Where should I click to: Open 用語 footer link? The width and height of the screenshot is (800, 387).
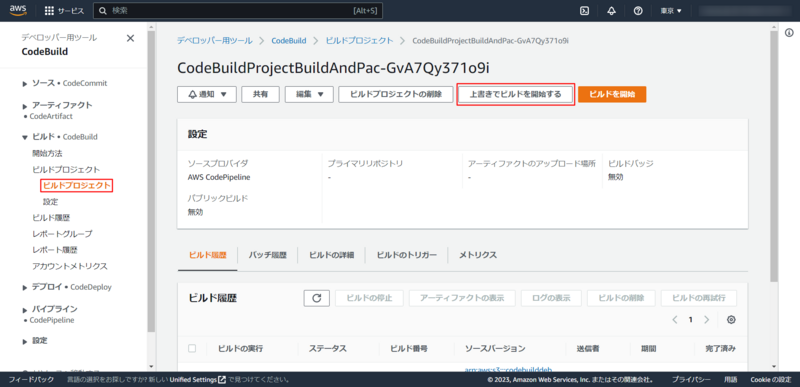coord(730,380)
